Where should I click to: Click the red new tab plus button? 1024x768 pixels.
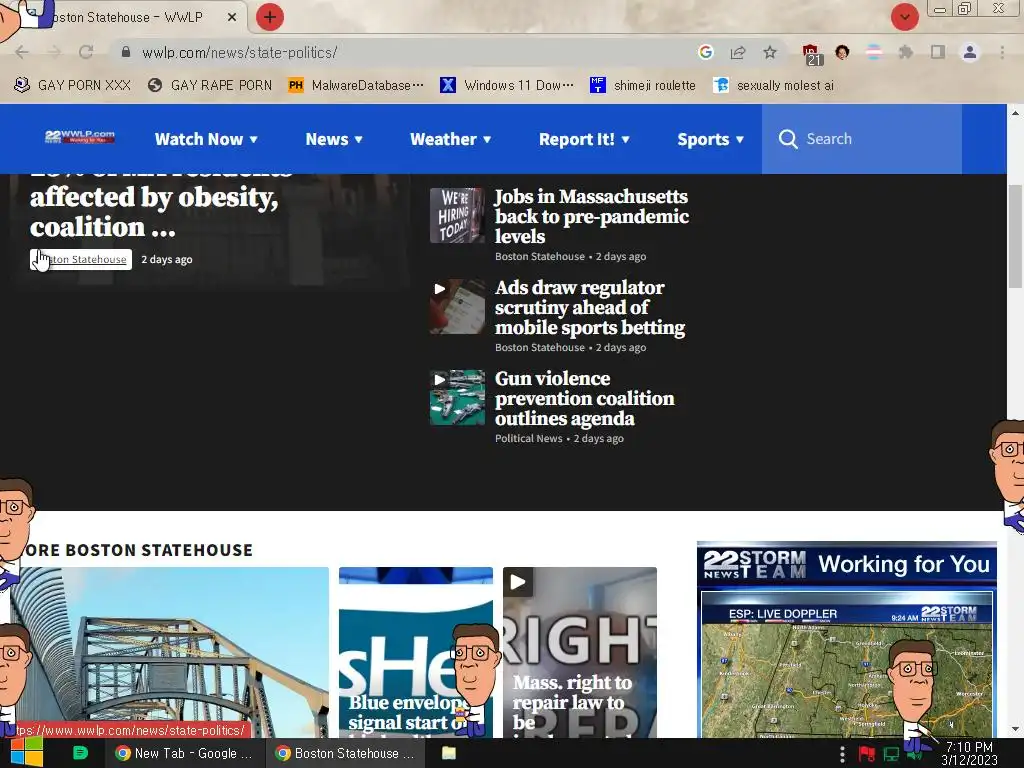pos(270,17)
